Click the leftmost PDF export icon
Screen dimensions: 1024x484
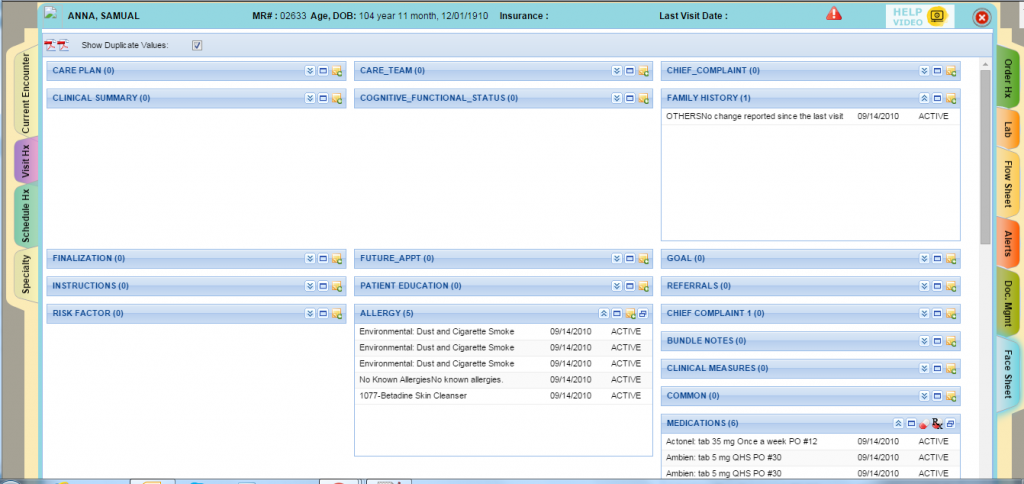(50, 45)
